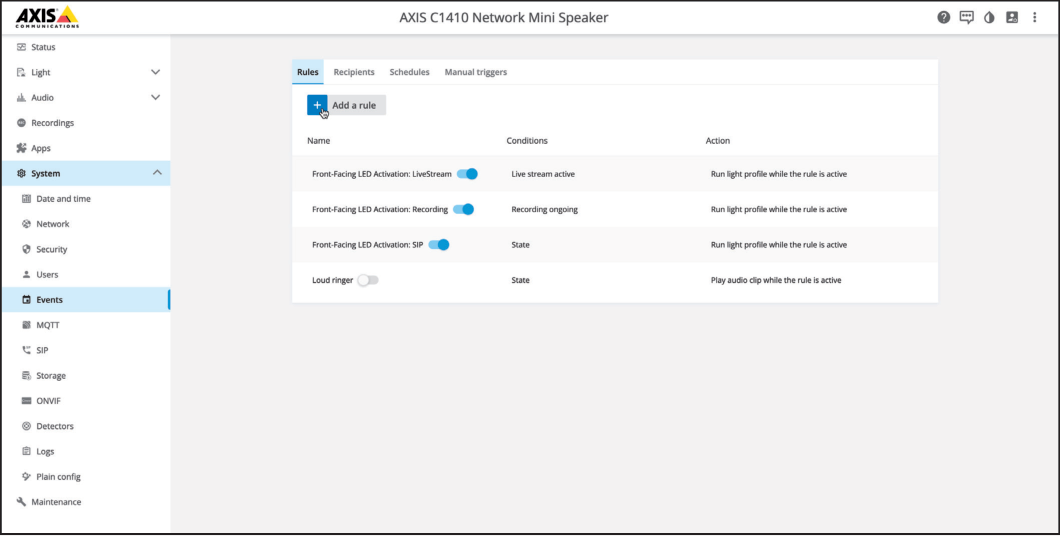Click the Security shield icon

(x=26, y=250)
